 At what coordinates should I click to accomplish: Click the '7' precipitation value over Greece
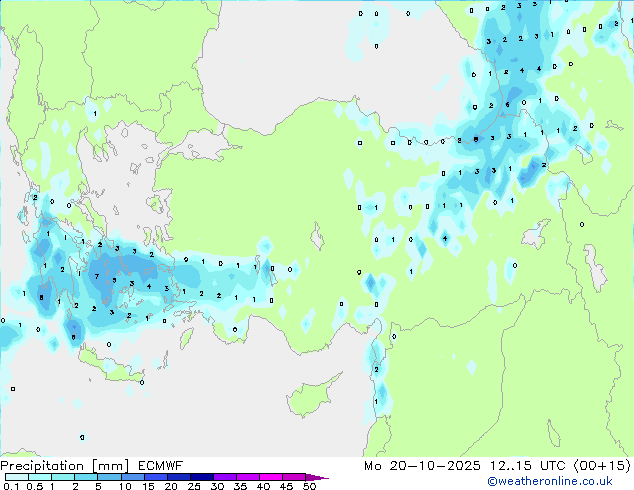(x=97, y=277)
